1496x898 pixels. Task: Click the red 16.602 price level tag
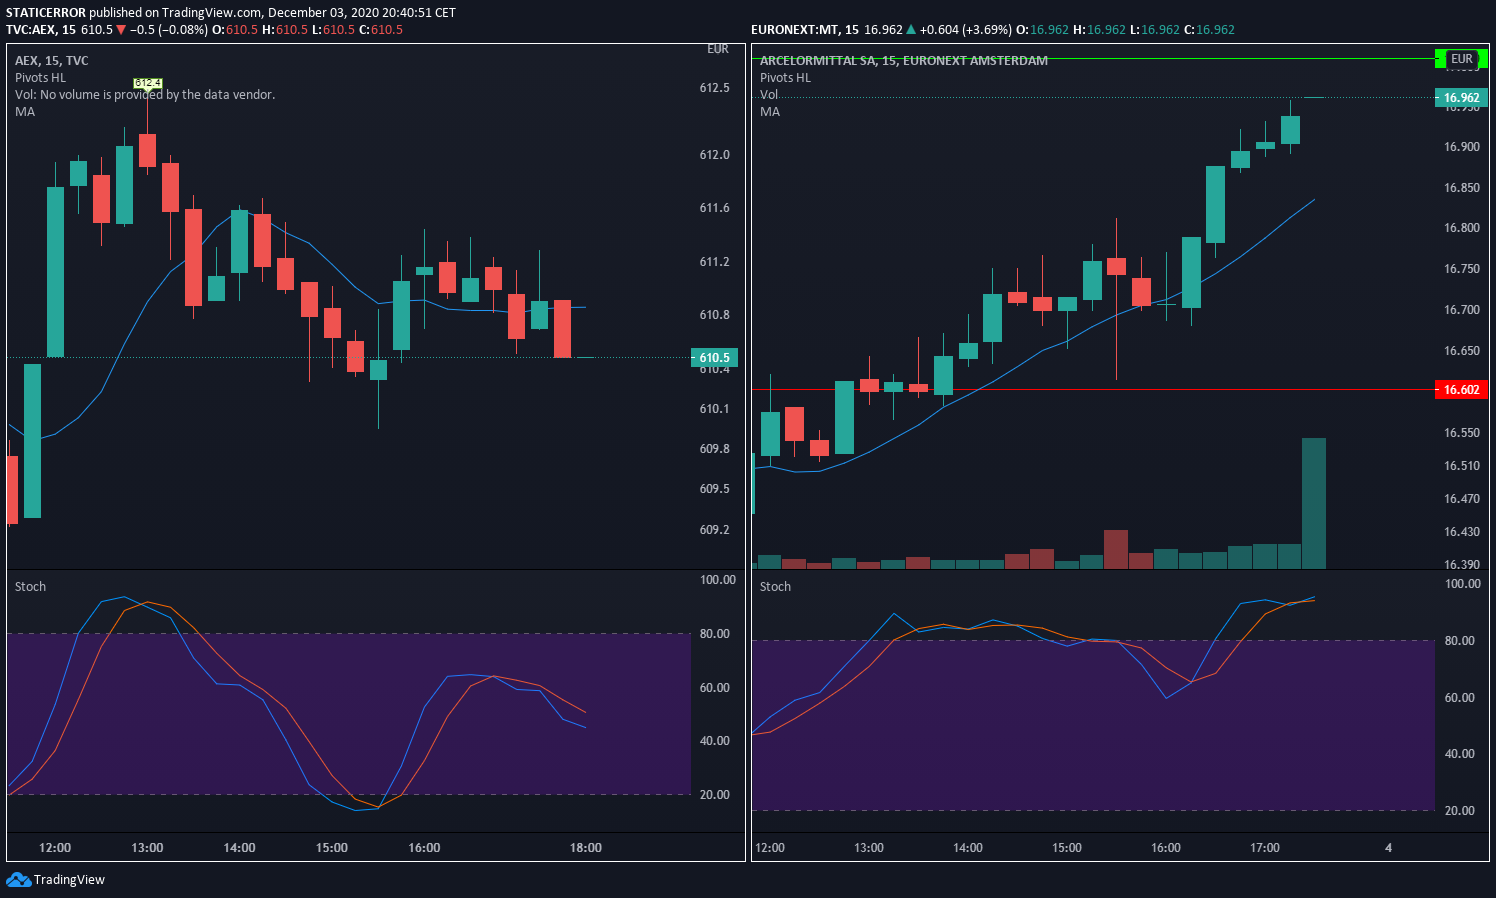(1461, 390)
